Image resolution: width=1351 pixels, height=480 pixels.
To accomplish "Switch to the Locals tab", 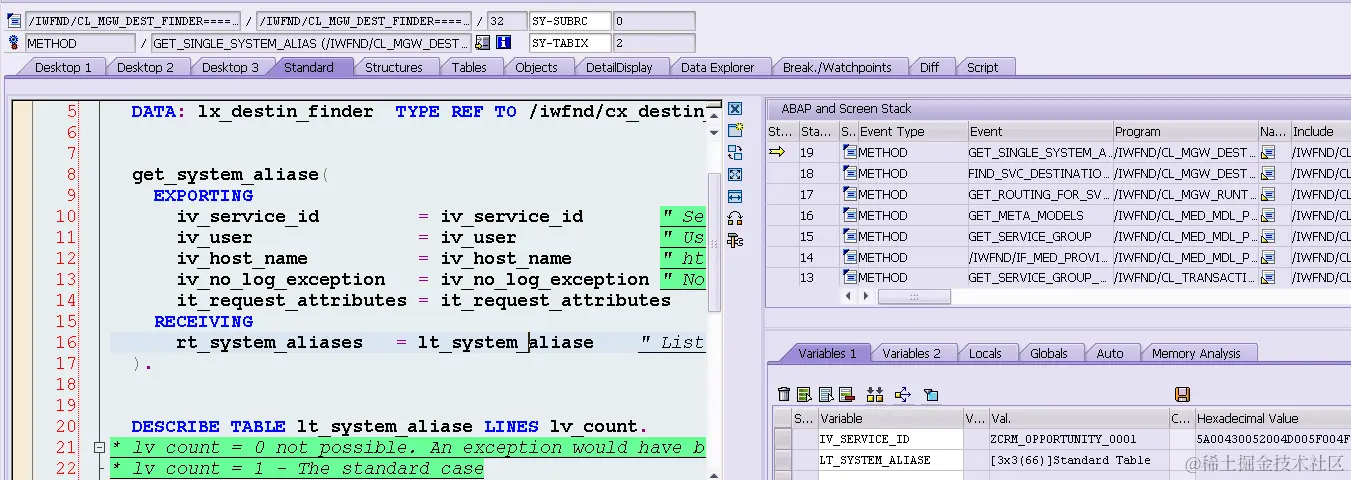I will [x=985, y=353].
